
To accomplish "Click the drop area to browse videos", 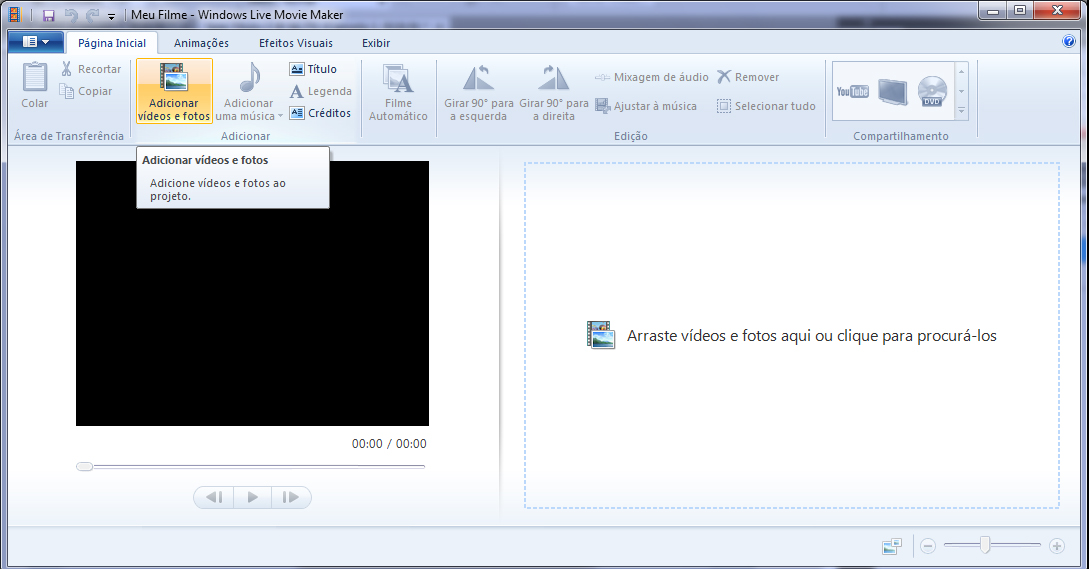I will (791, 336).
